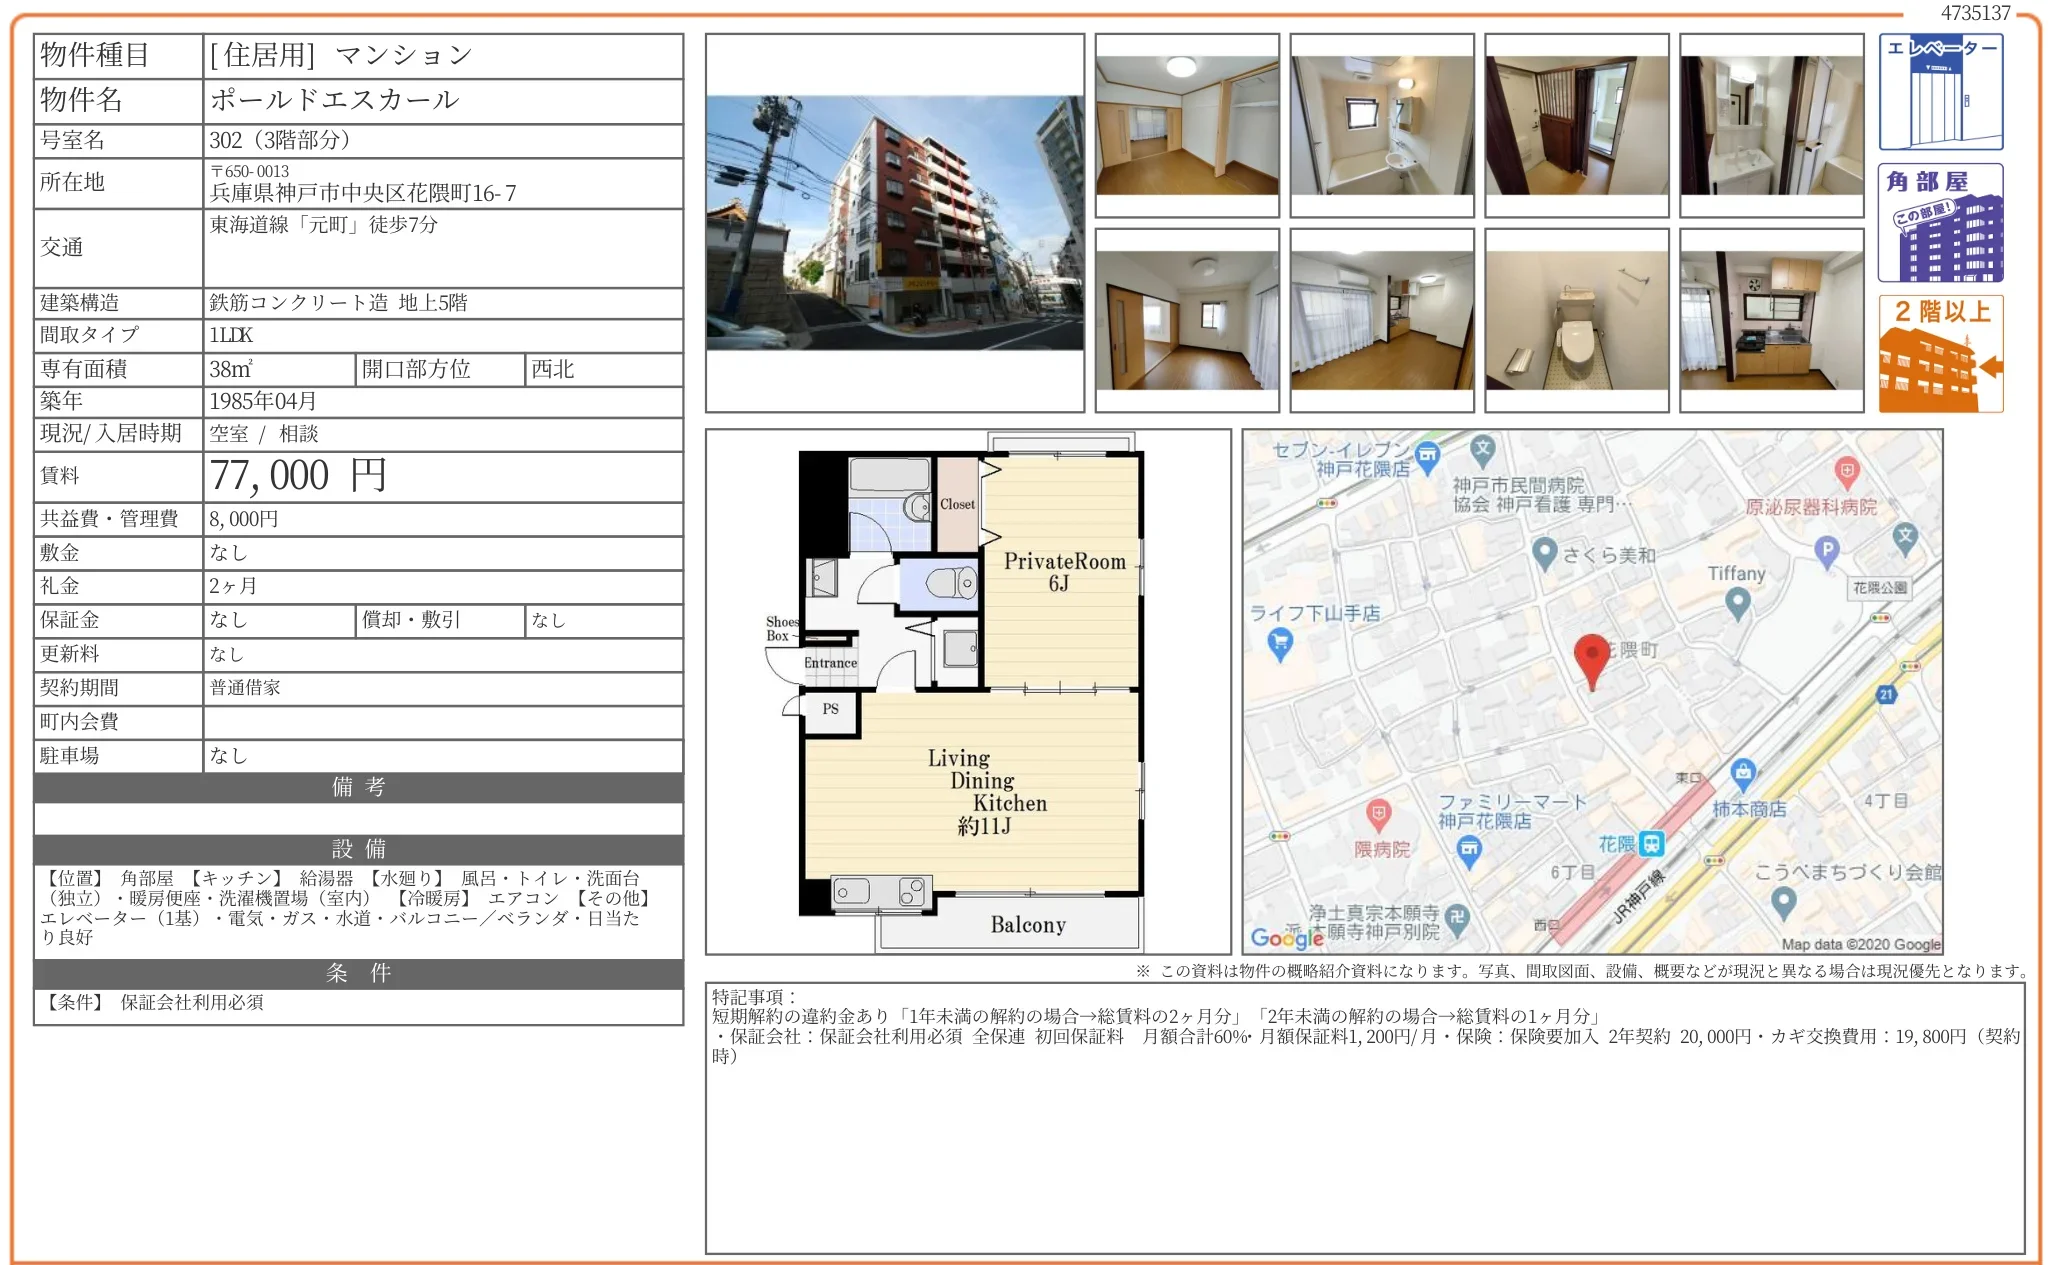
Task: Click the 設備 section header
Action: (358, 849)
